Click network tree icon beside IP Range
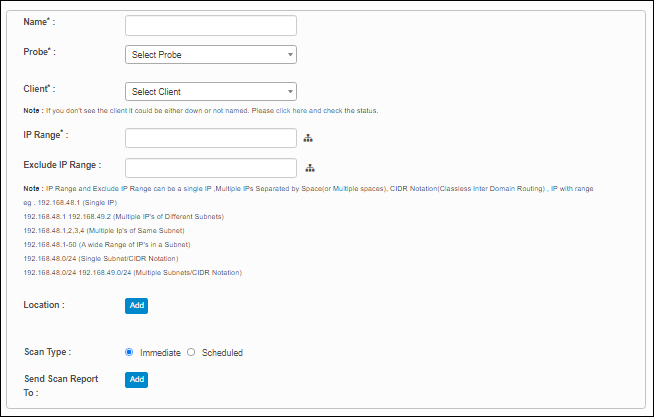This screenshot has height=417, width=654. (x=310, y=139)
